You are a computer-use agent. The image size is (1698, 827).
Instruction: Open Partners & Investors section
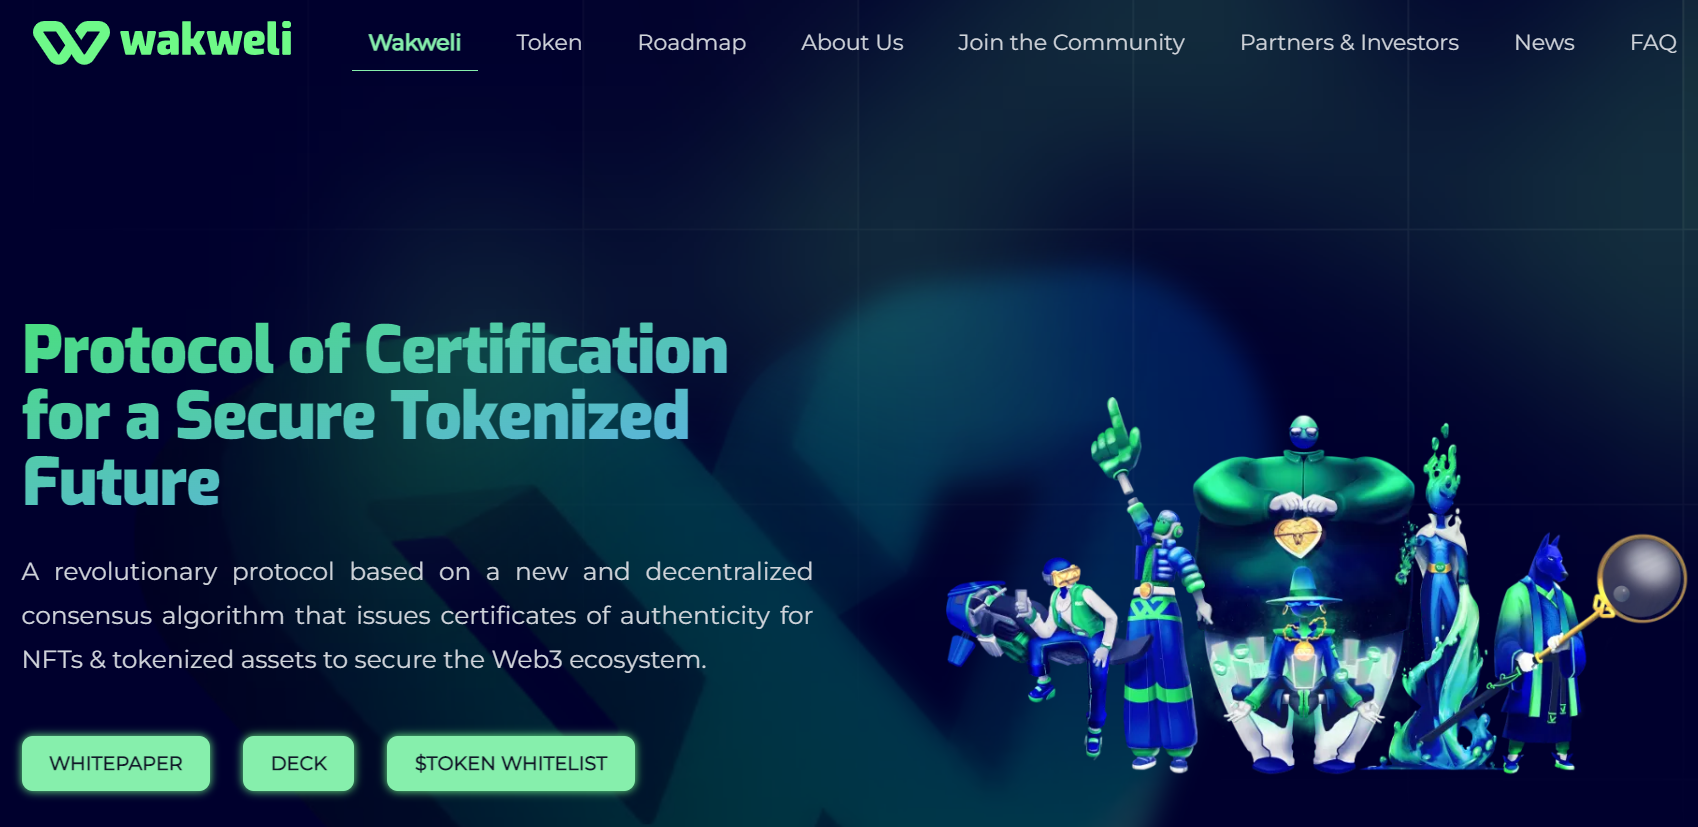click(x=1349, y=43)
